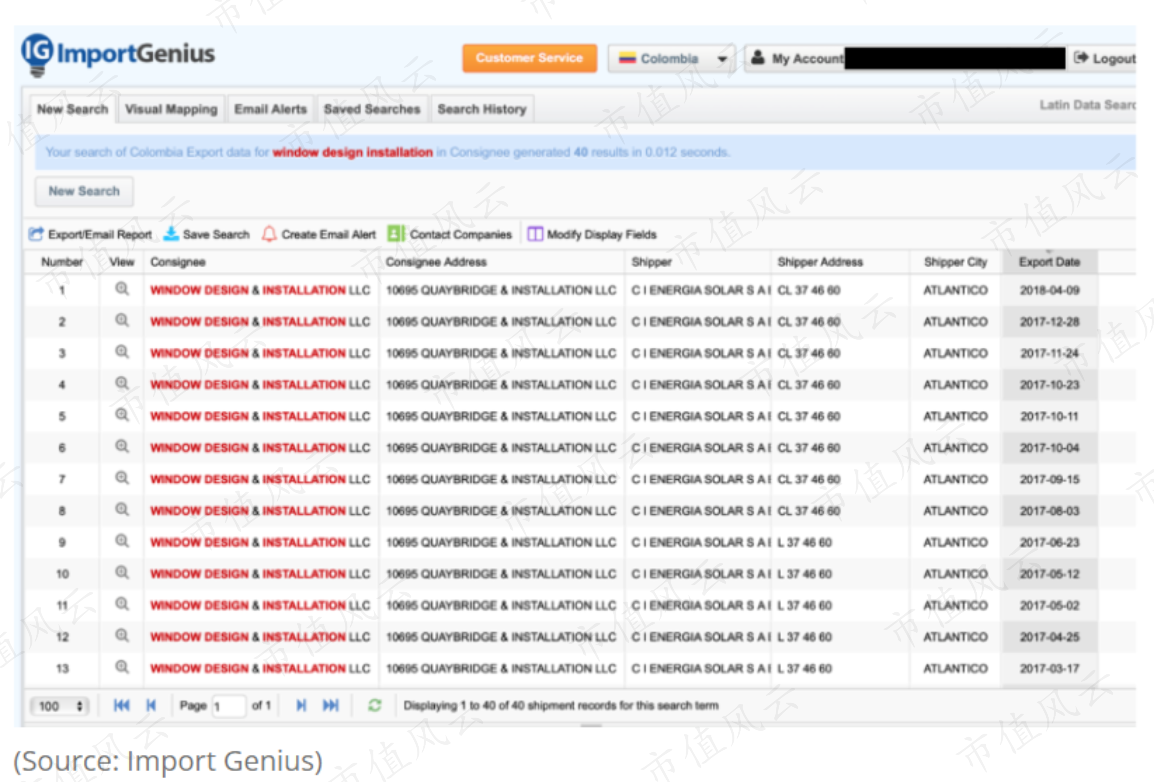The width and height of the screenshot is (1154, 782).
Task: Click the orange Customer Service button
Action: click(x=529, y=58)
